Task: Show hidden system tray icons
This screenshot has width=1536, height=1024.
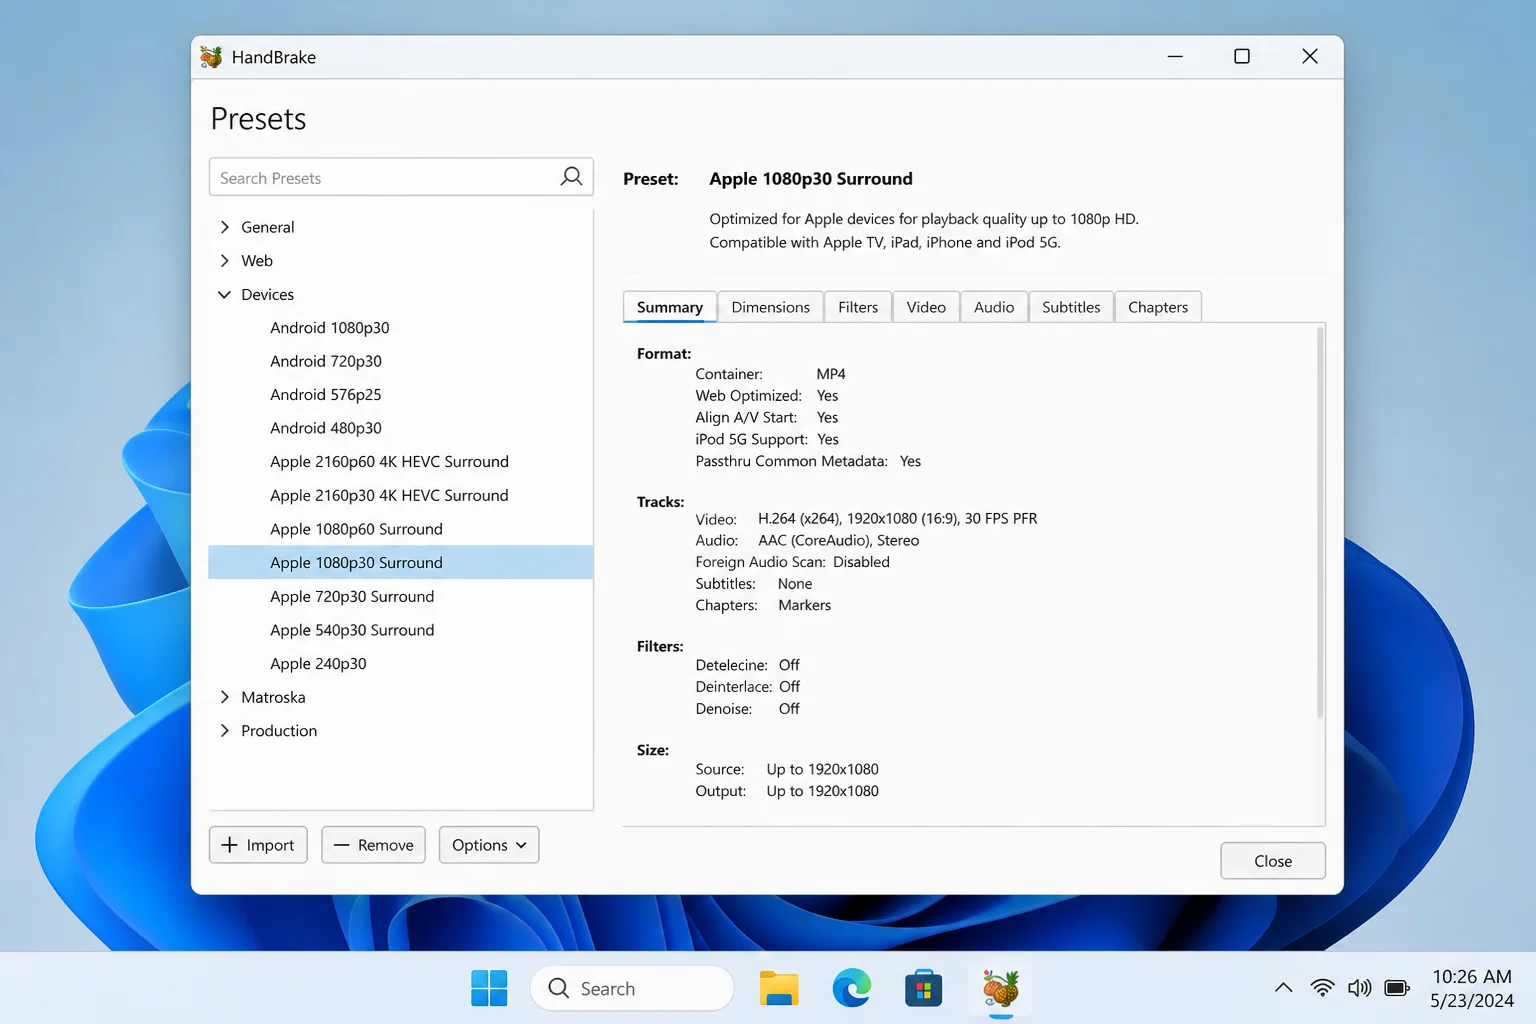Action: point(1283,988)
